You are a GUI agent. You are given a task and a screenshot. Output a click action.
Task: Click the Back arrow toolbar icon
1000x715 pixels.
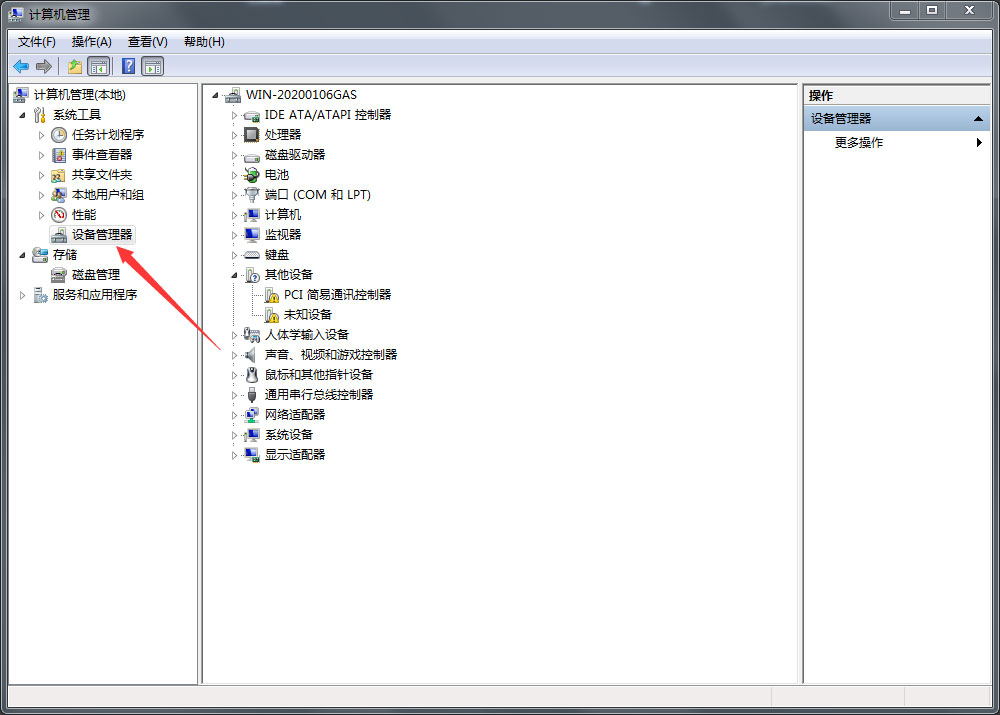click(x=21, y=66)
